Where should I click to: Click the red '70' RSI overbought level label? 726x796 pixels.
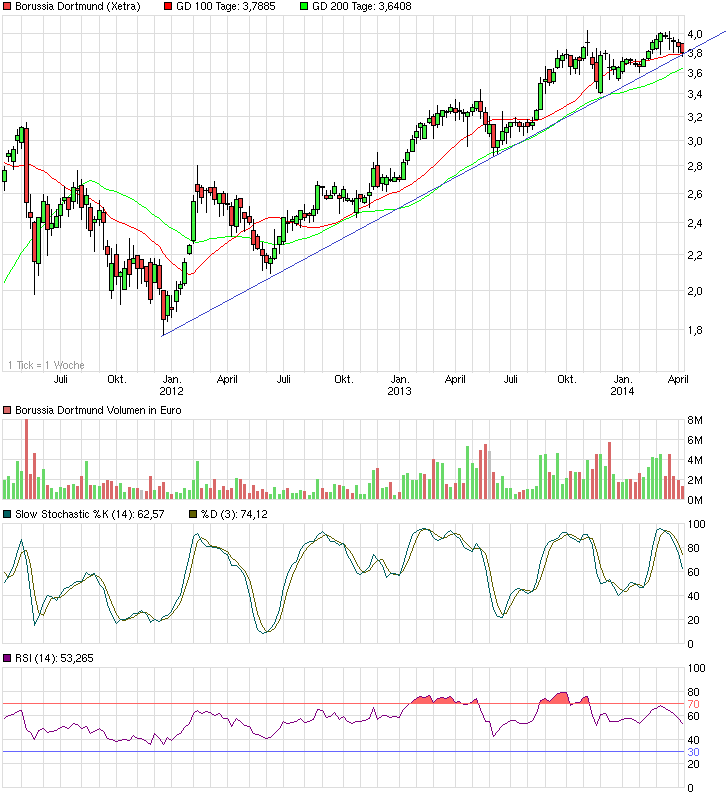click(694, 704)
